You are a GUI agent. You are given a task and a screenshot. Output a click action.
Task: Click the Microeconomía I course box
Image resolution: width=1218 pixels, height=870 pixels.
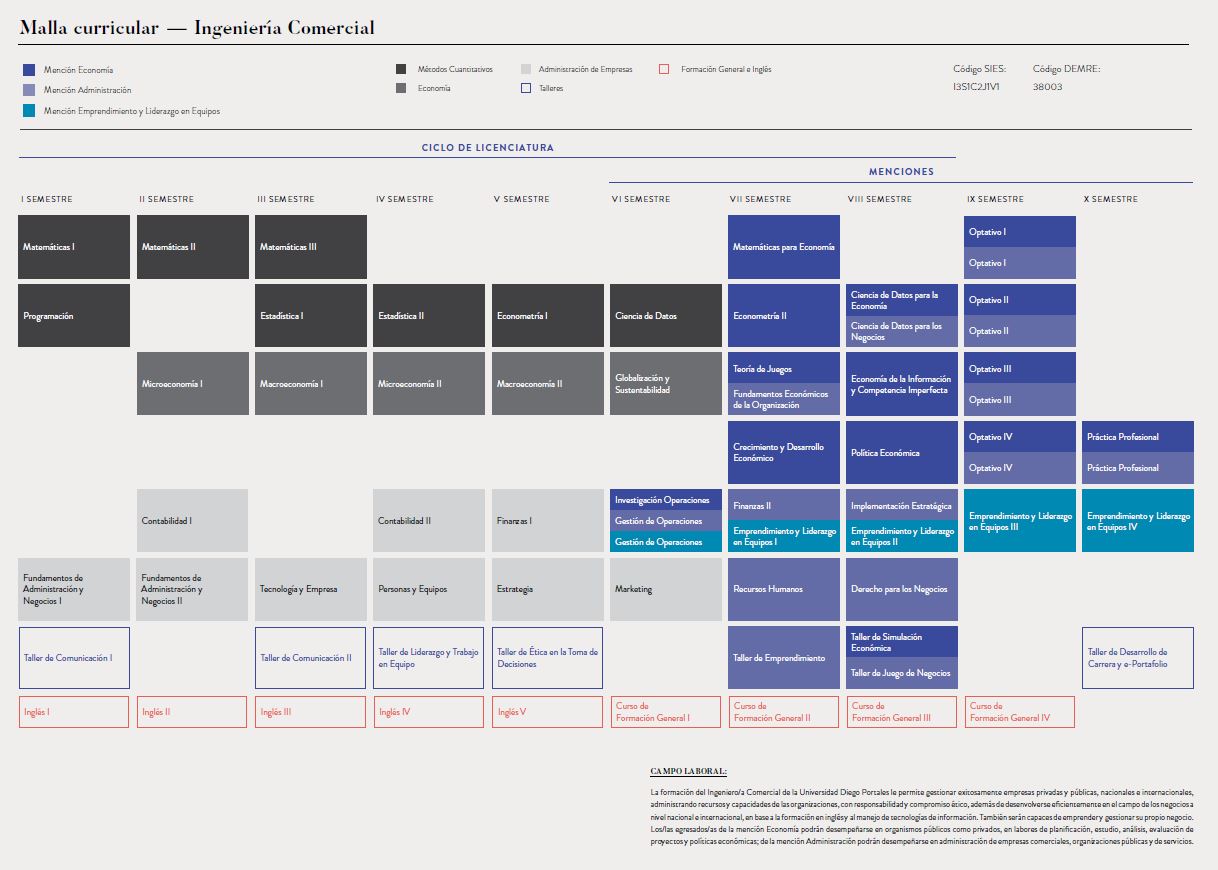pyautogui.click(x=192, y=384)
